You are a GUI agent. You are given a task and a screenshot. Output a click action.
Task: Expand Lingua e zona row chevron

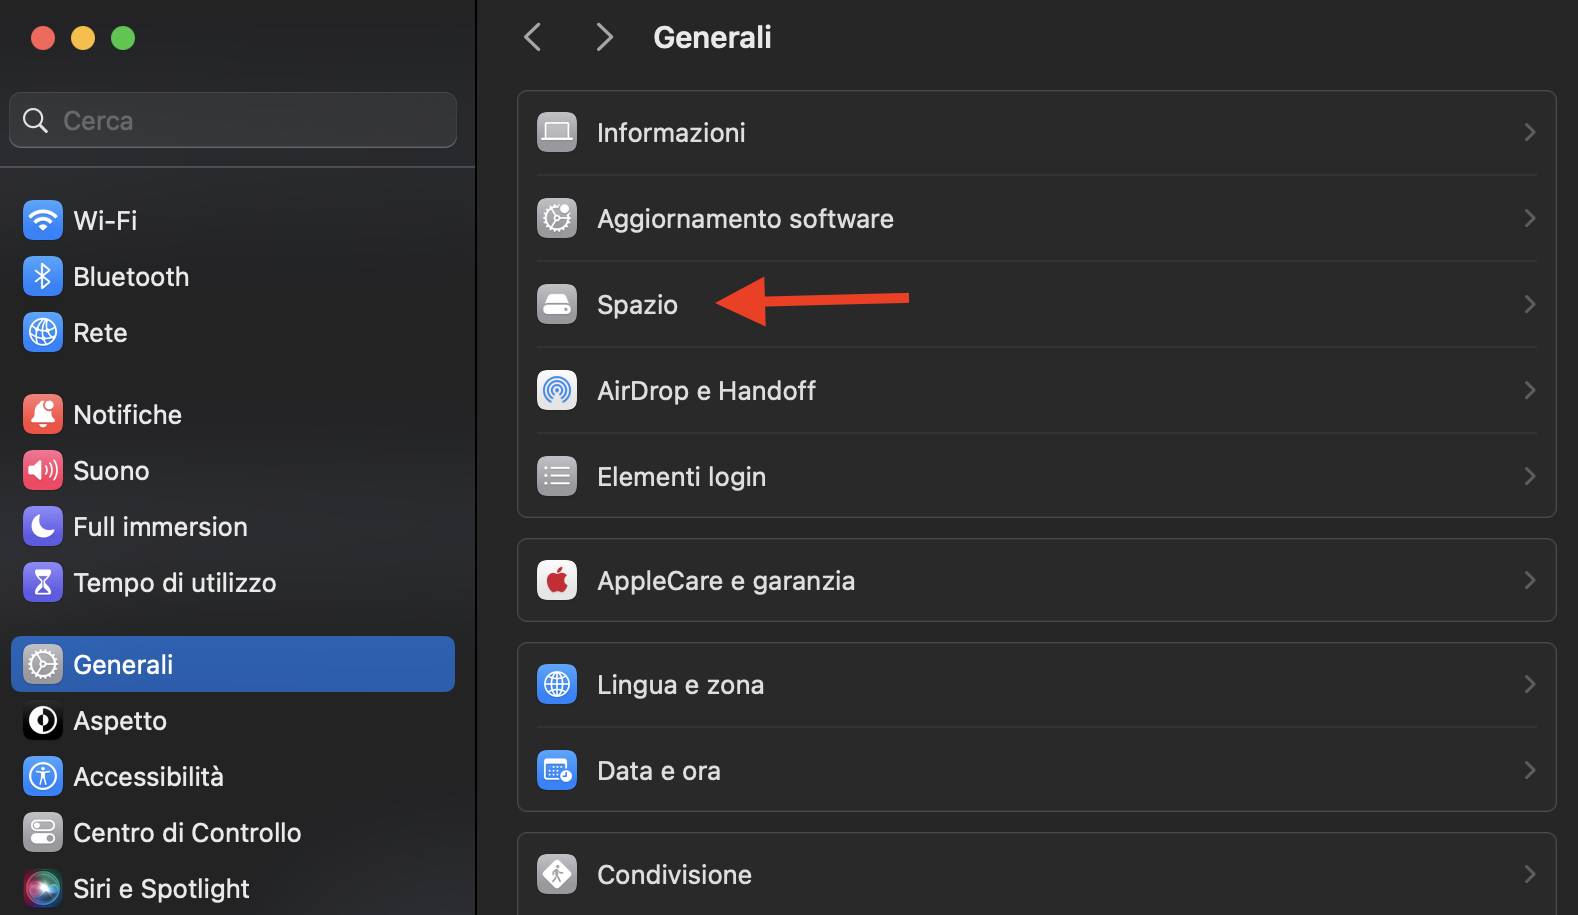click(x=1529, y=684)
